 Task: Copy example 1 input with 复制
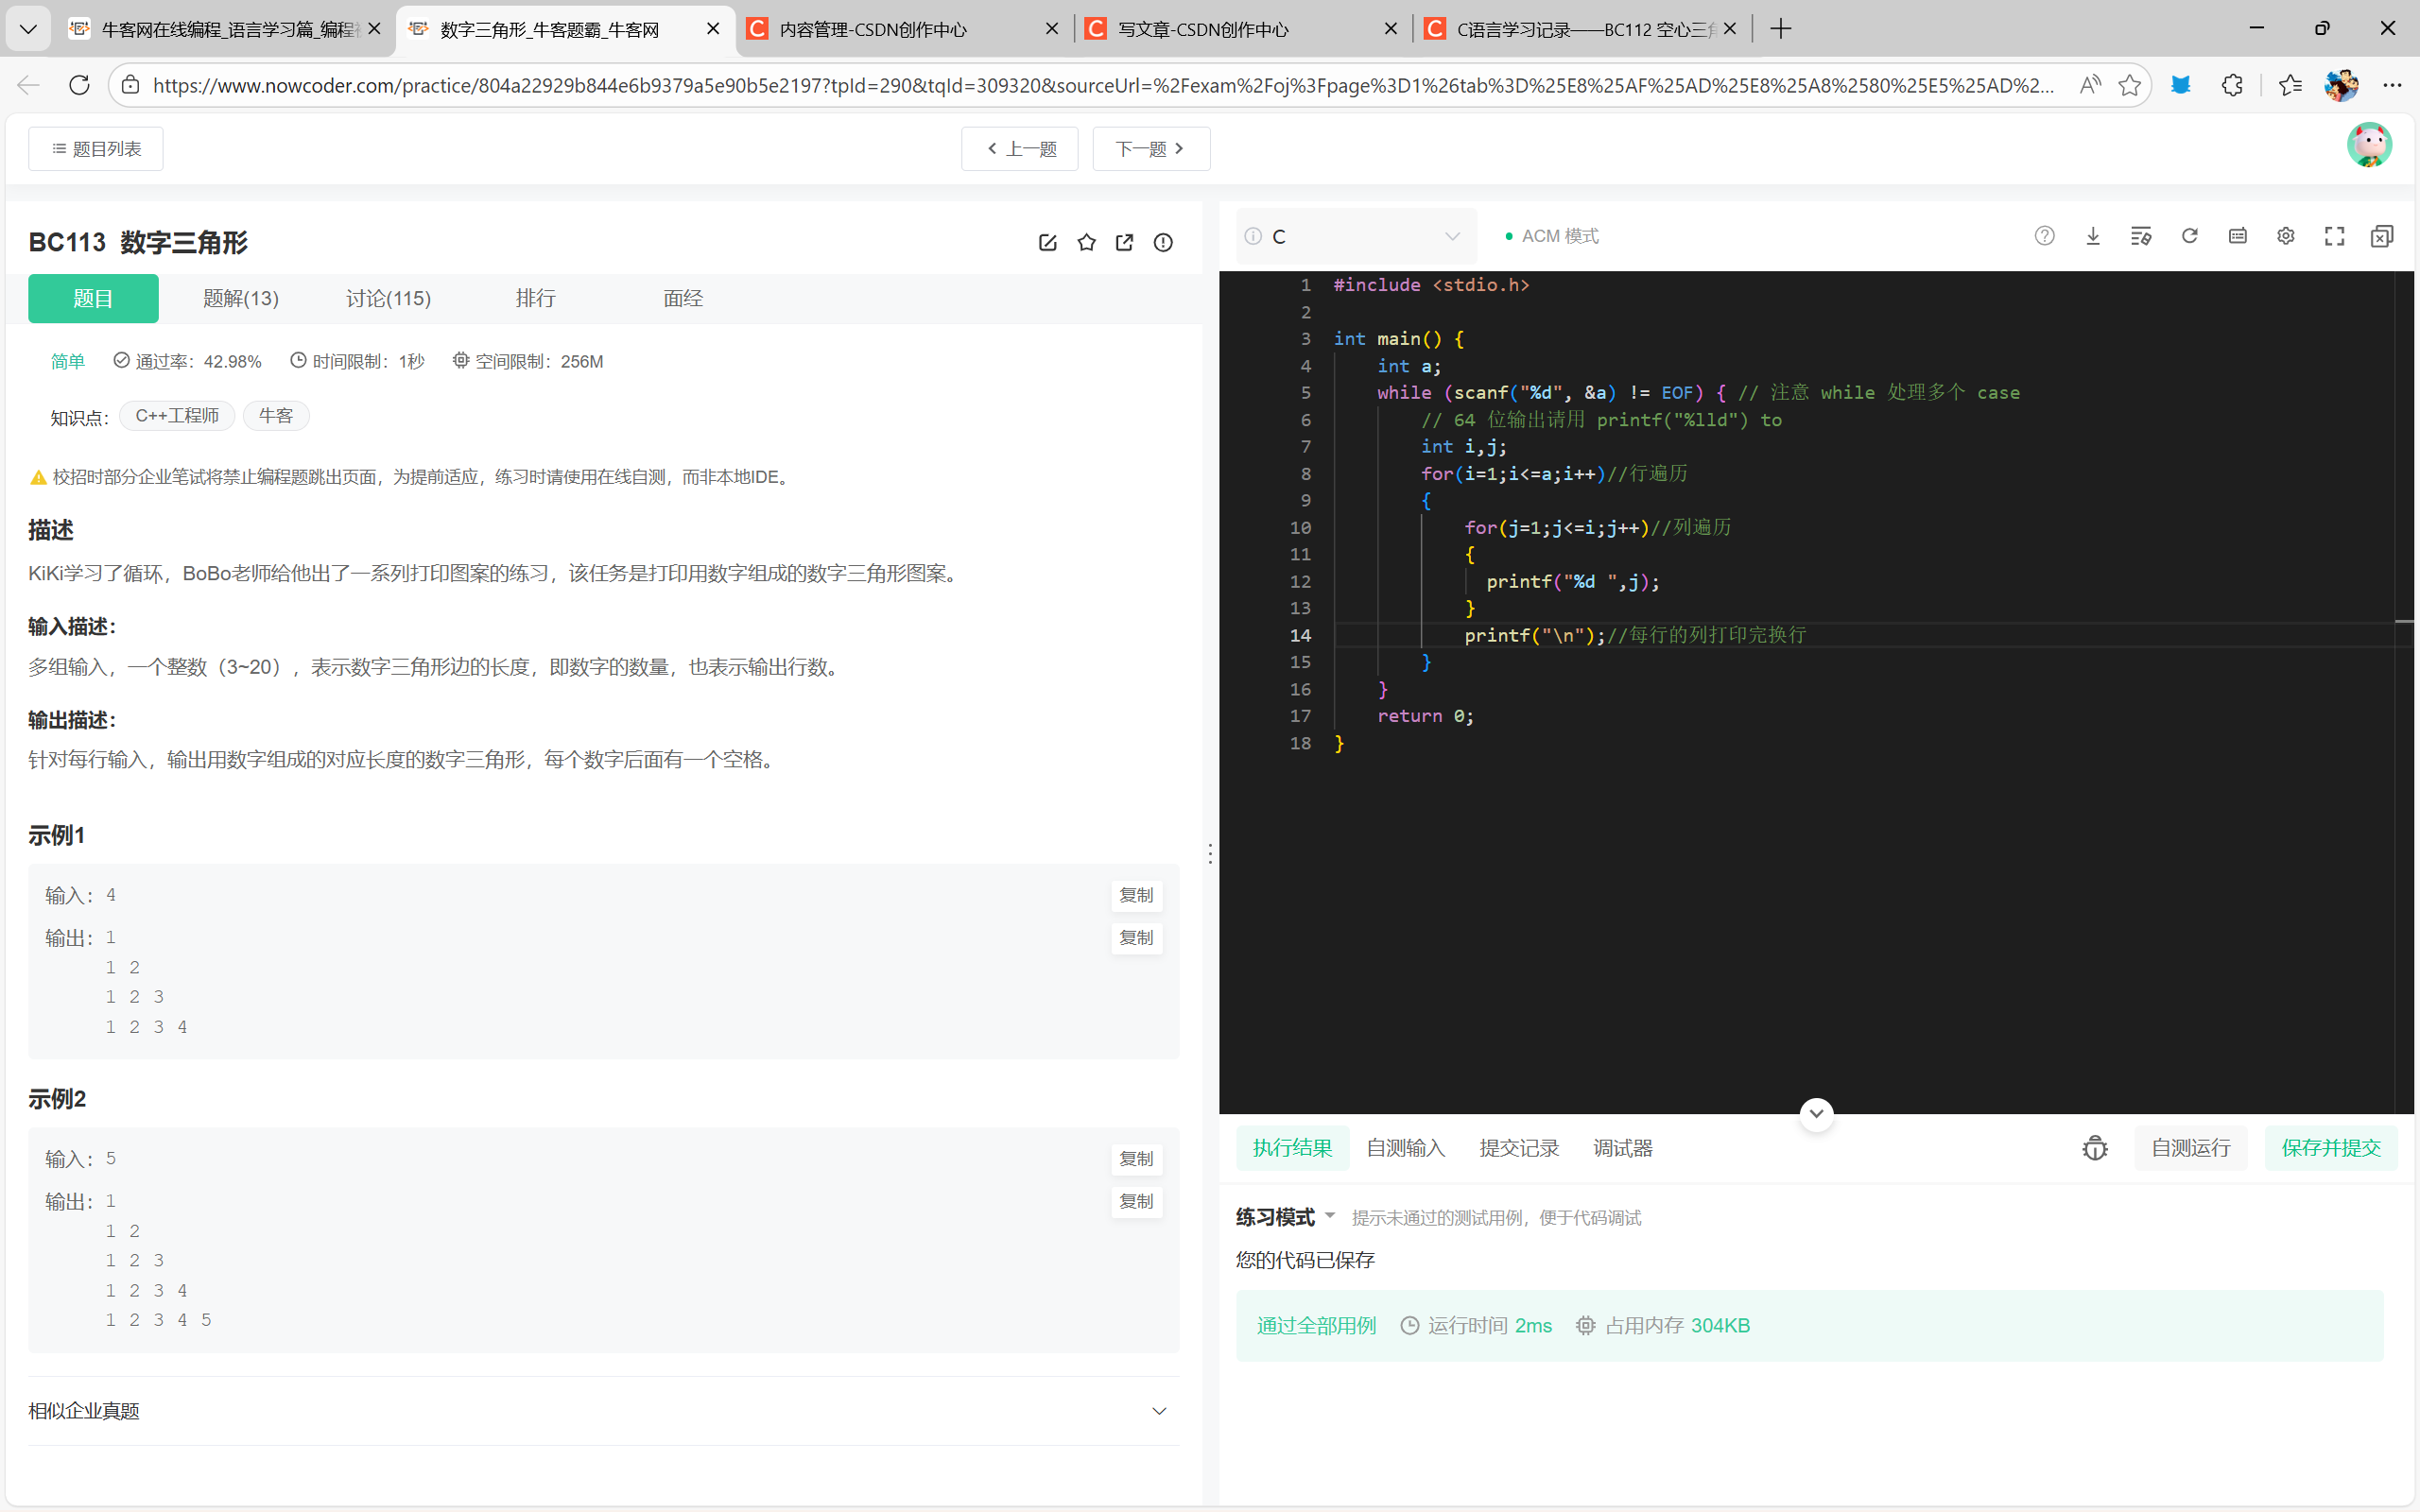(x=1135, y=895)
